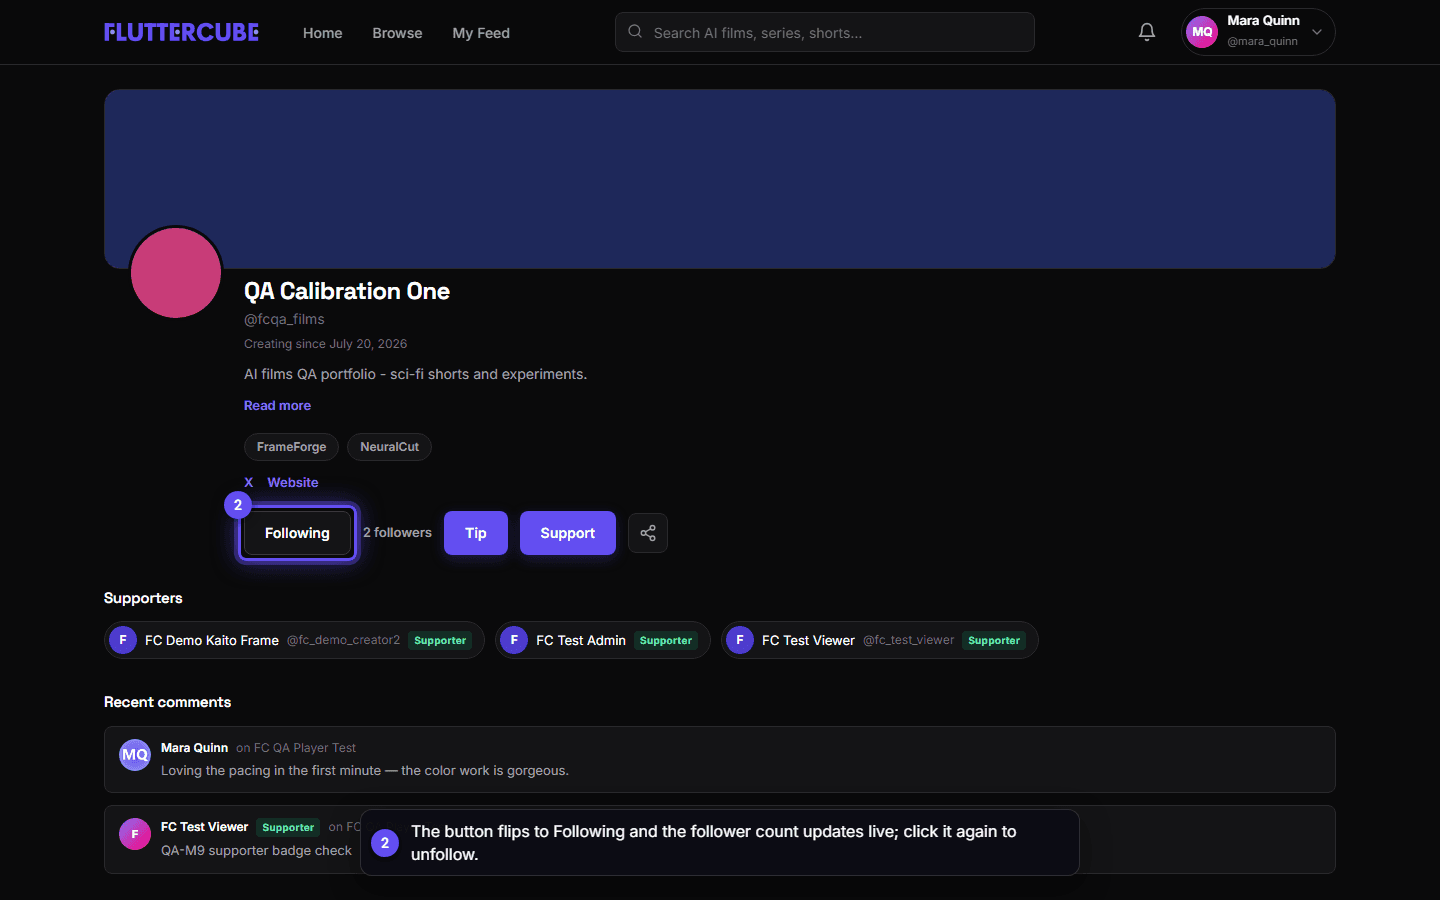
Task: Open the Browse nav item
Action: pyautogui.click(x=397, y=33)
